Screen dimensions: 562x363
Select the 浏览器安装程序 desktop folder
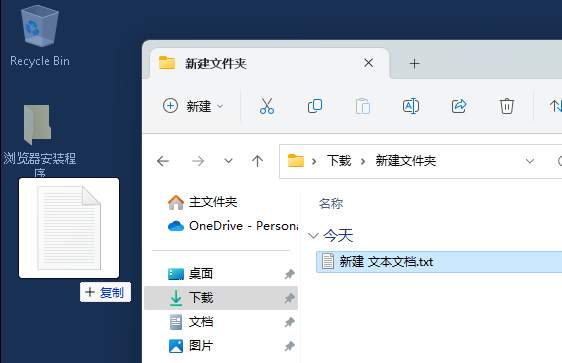[x=39, y=140]
